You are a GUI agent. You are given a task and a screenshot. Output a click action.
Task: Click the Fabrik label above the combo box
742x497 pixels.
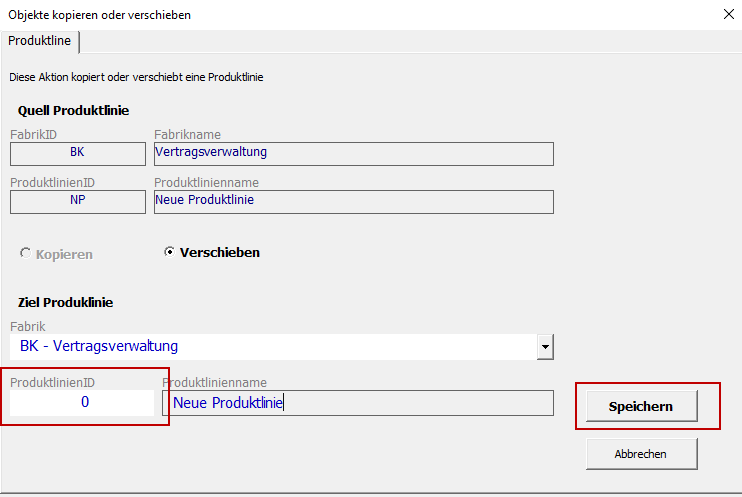[27, 326]
